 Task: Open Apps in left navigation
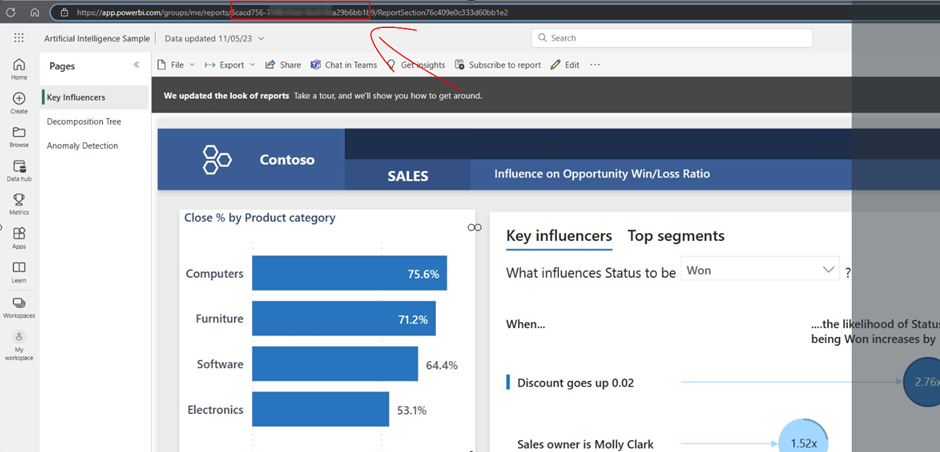coord(19,237)
